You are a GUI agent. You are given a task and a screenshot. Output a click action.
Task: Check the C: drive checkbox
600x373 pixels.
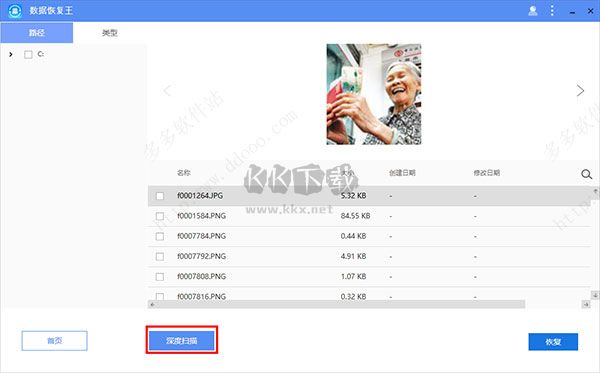(x=28, y=54)
